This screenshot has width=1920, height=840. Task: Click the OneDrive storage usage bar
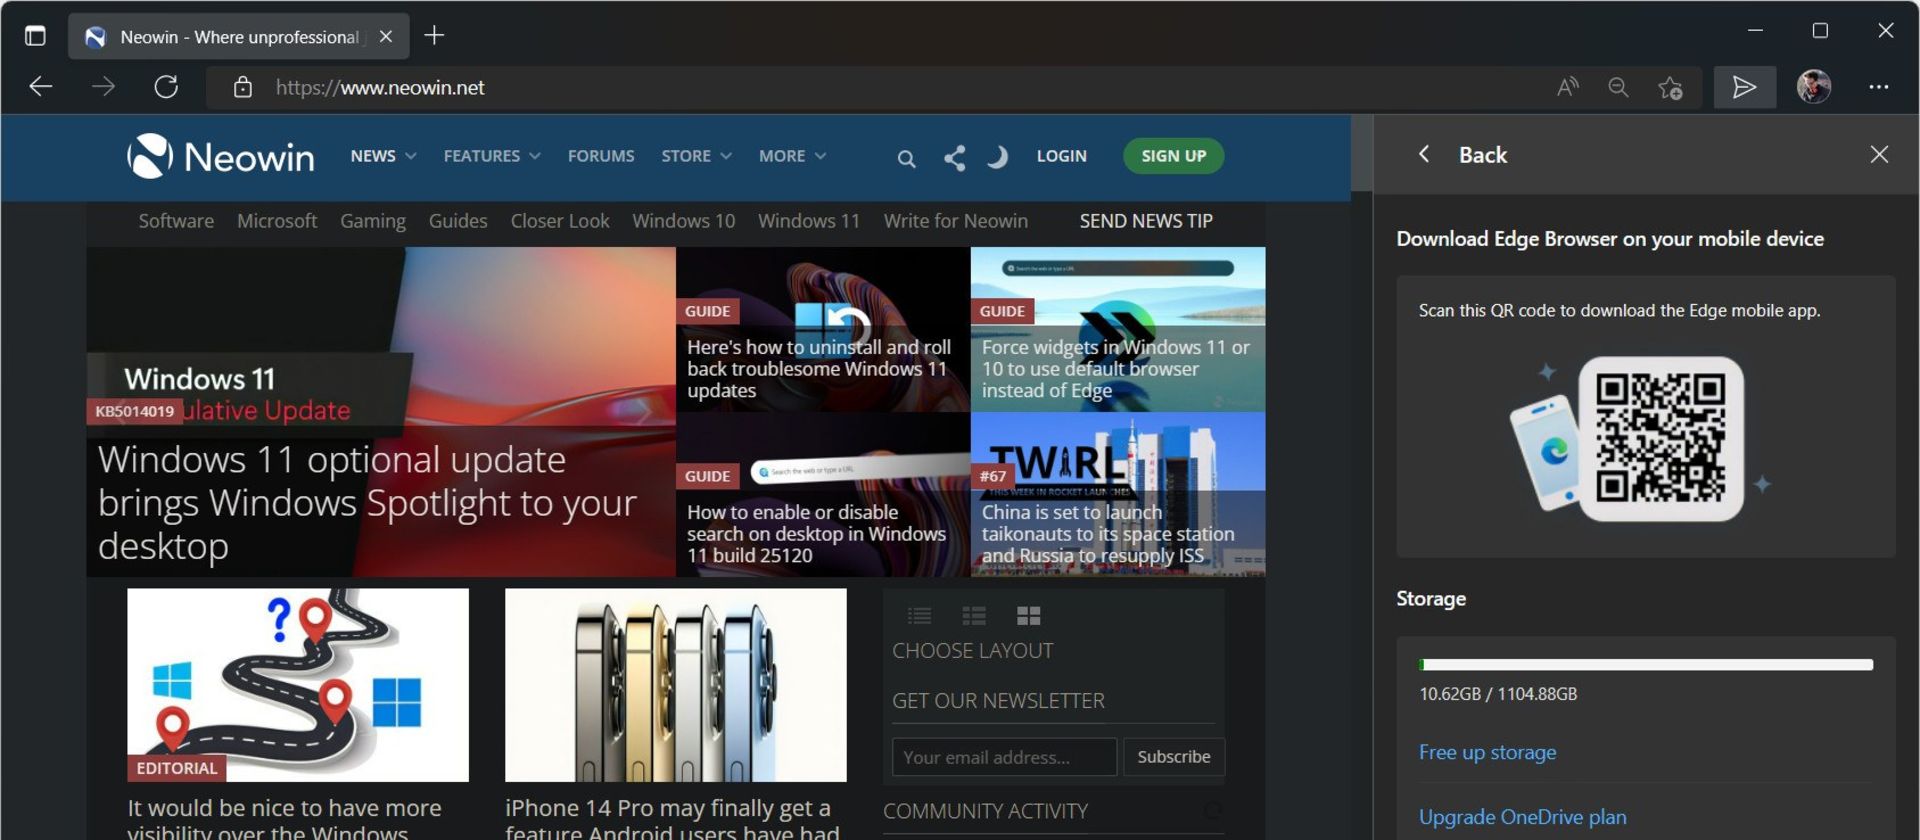pos(1645,665)
